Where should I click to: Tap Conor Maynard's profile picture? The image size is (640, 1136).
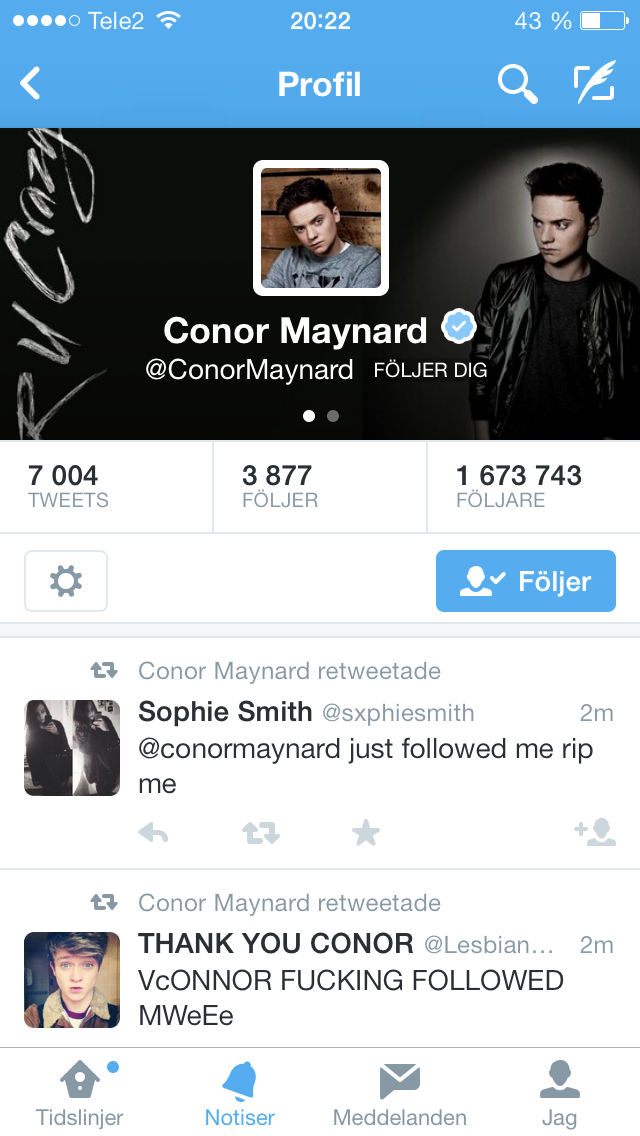320,227
